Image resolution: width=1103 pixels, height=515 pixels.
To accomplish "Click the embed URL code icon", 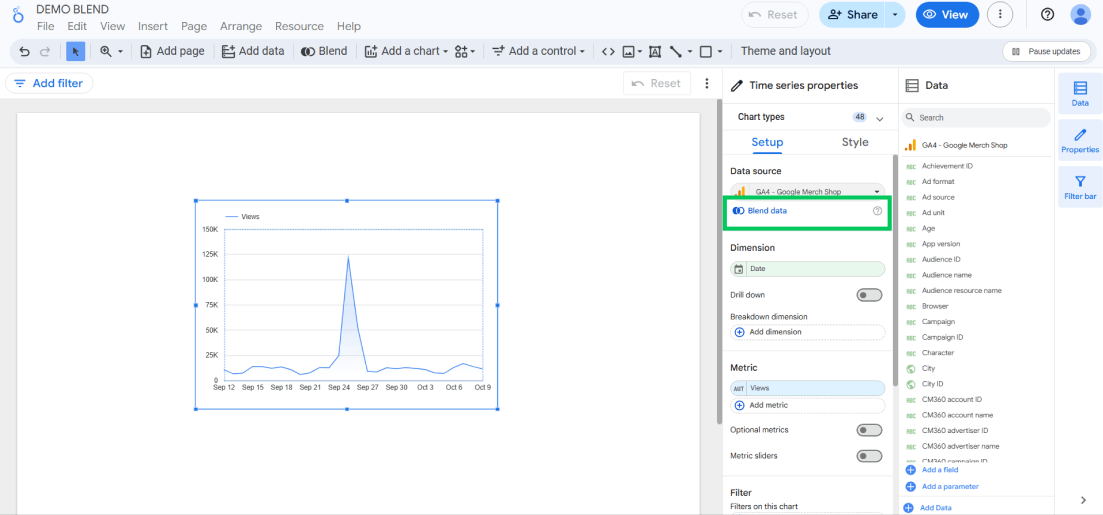I will tap(607, 51).
